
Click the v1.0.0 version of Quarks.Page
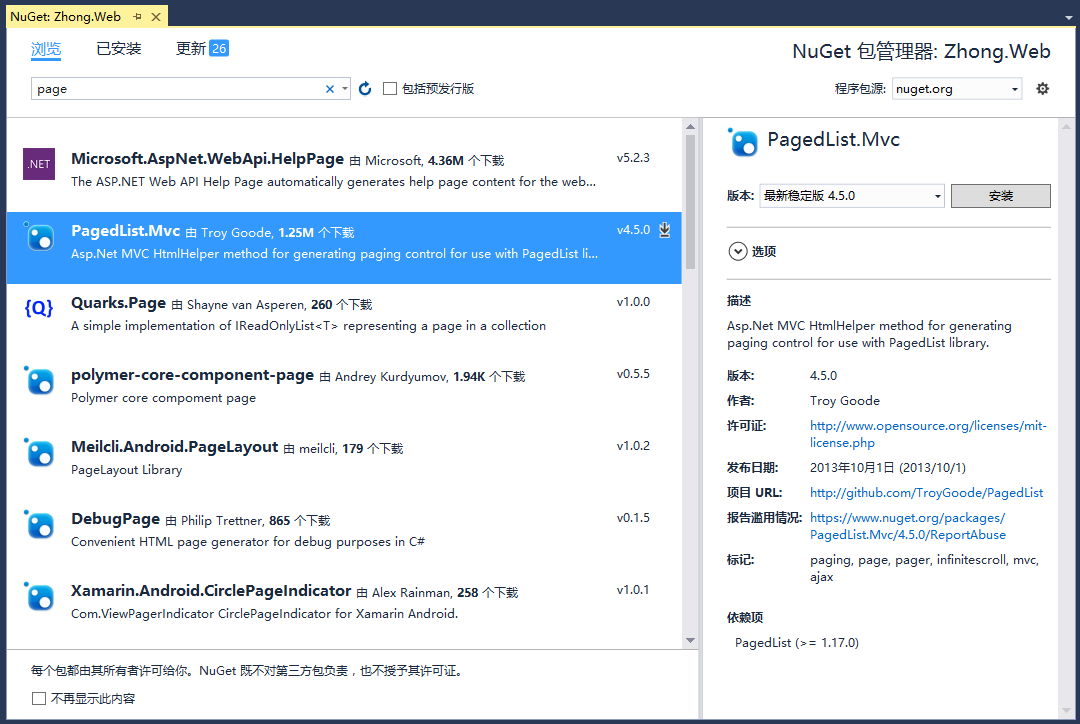coord(633,302)
